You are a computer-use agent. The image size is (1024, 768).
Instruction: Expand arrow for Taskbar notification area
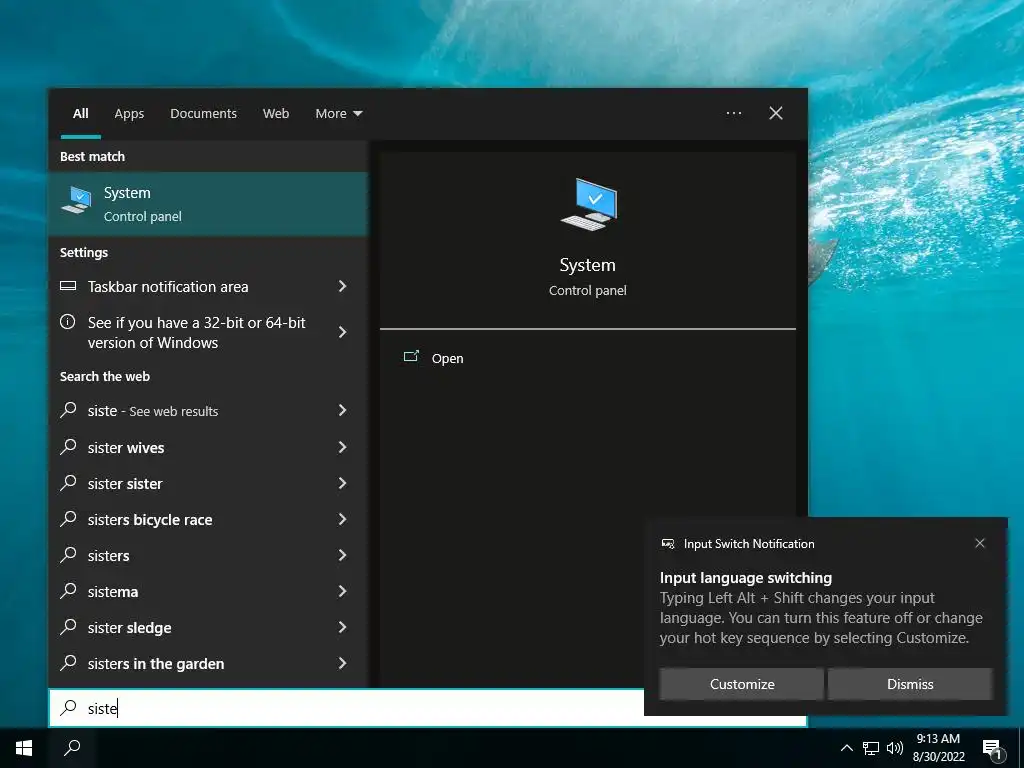pos(342,286)
